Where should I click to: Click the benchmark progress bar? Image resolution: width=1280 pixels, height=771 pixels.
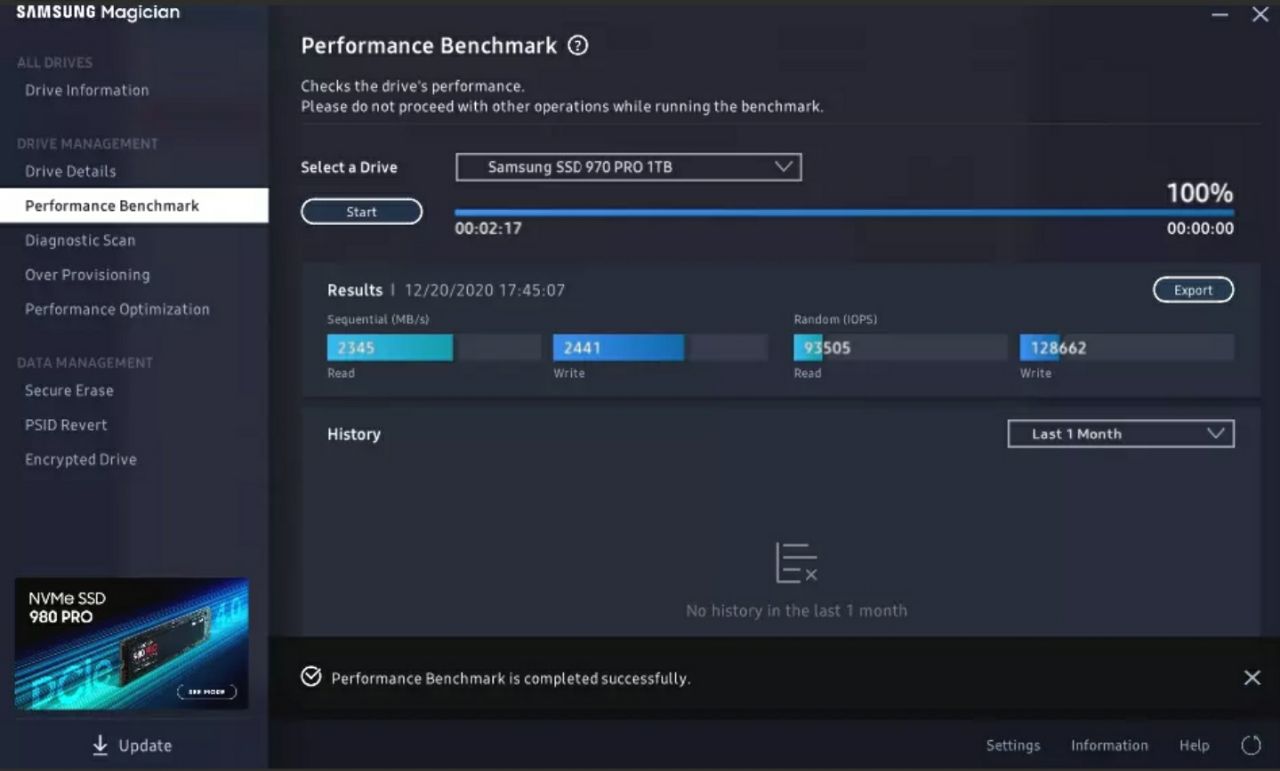click(844, 212)
